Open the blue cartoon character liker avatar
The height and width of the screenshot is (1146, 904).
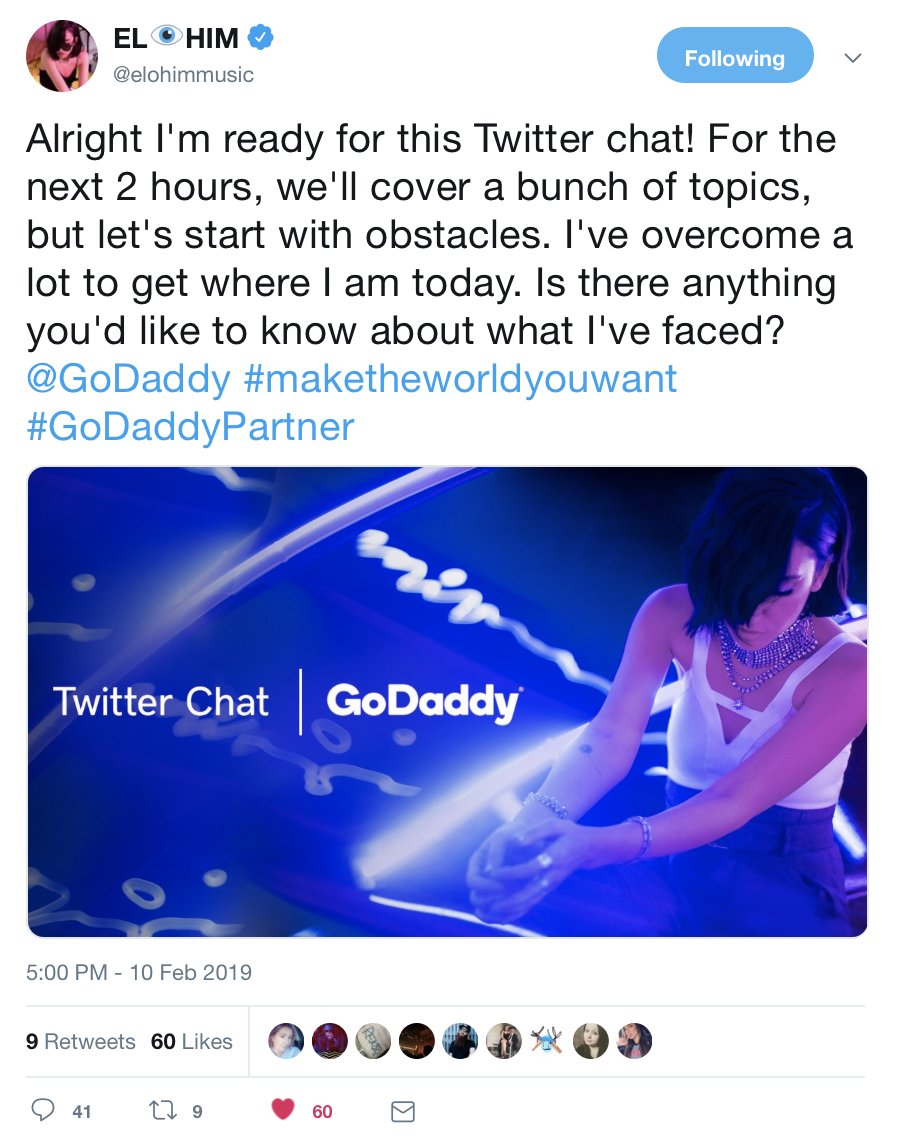tap(547, 1041)
